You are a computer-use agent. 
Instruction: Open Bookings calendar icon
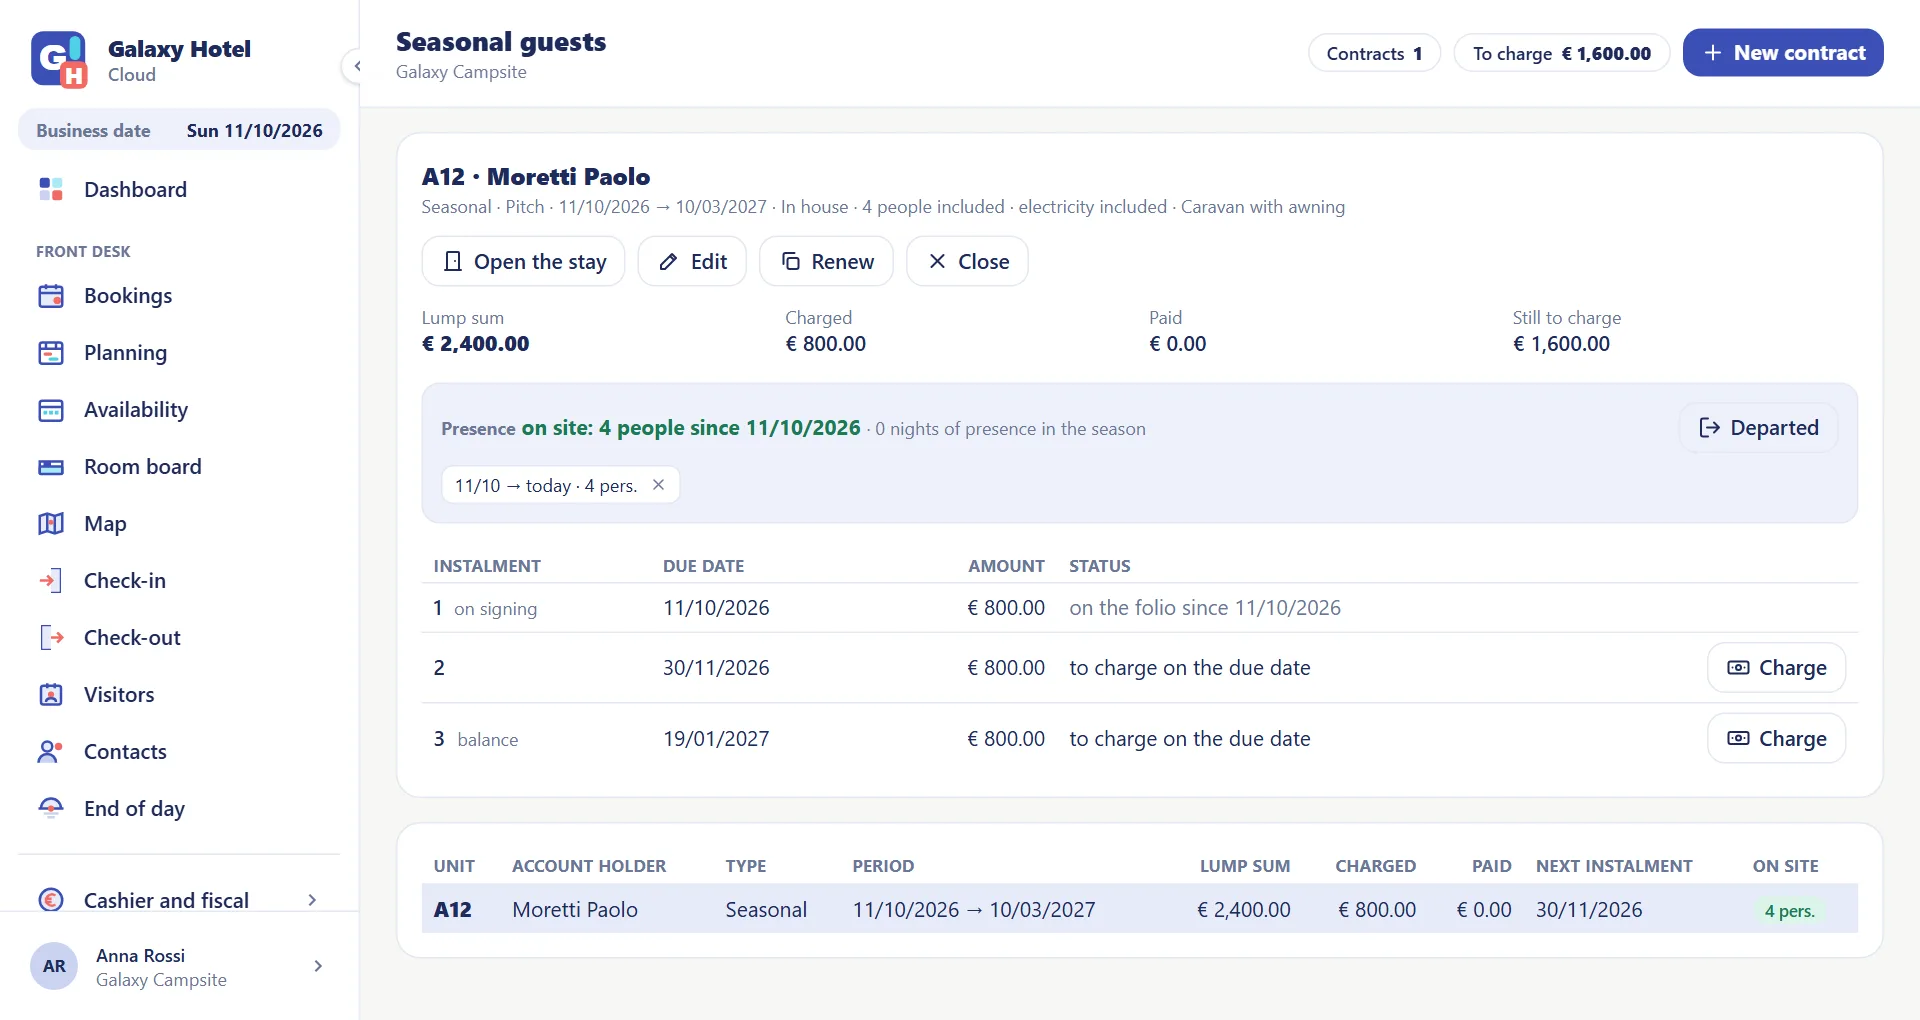(x=51, y=296)
